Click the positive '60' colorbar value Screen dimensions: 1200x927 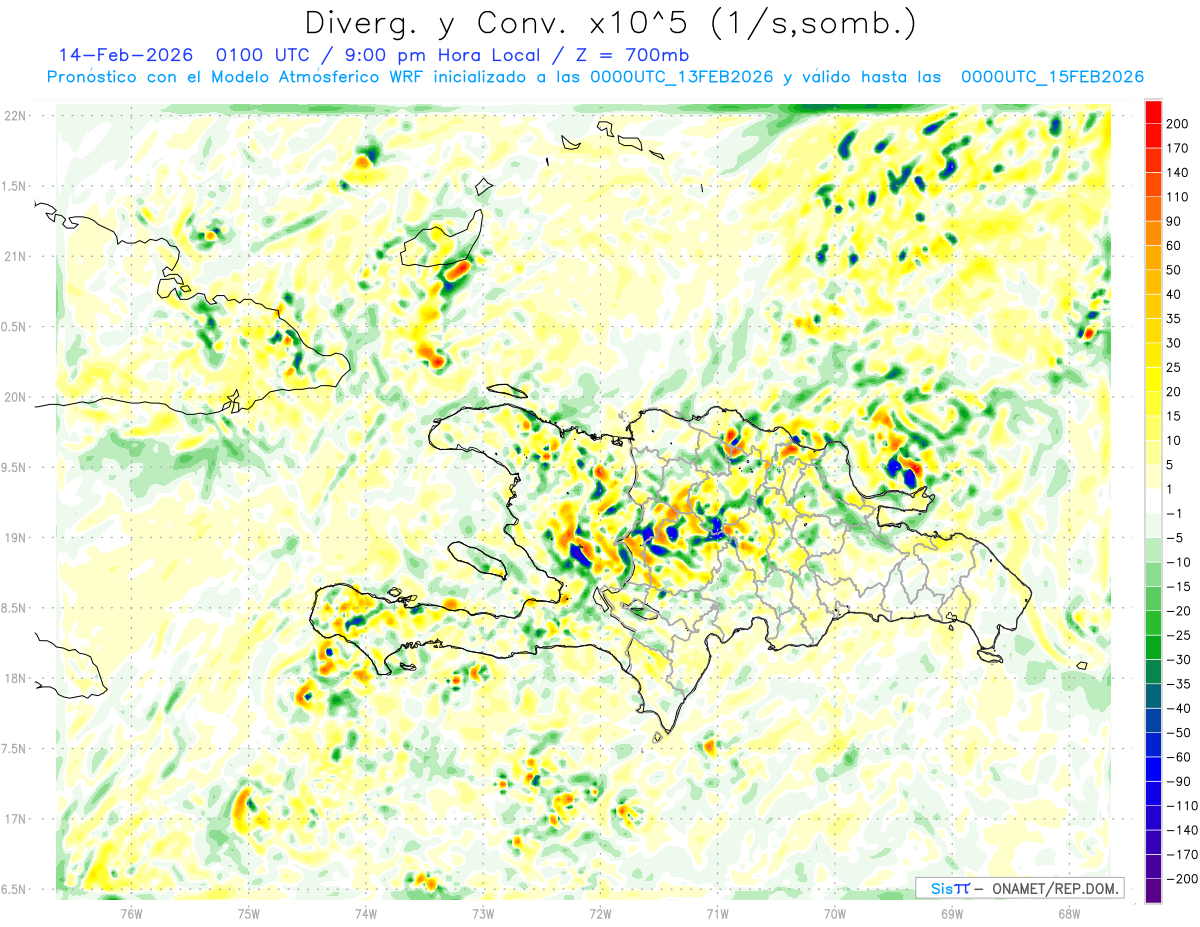click(x=1175, y=246)
